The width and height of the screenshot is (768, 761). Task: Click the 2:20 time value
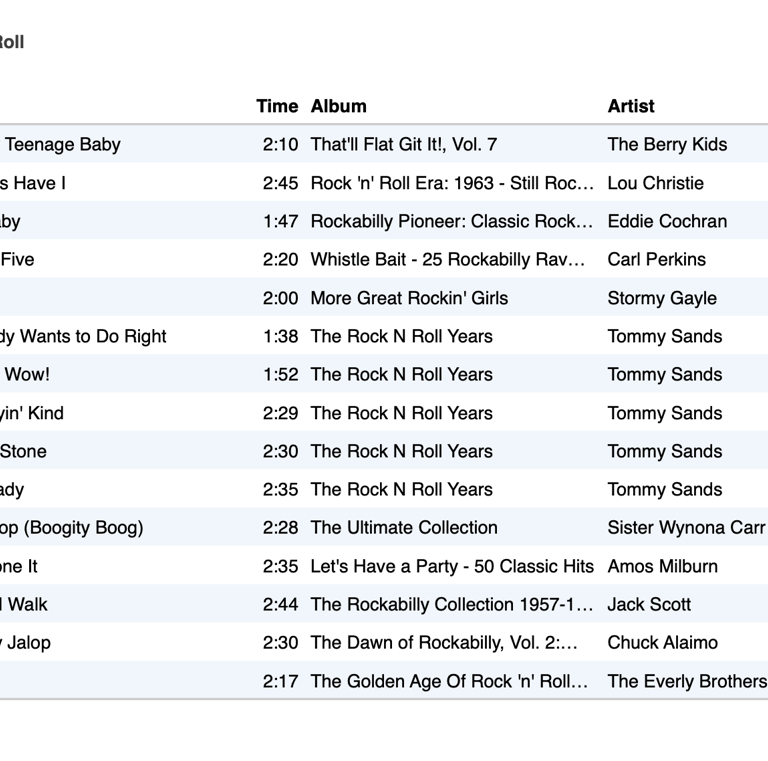(280, 260)
